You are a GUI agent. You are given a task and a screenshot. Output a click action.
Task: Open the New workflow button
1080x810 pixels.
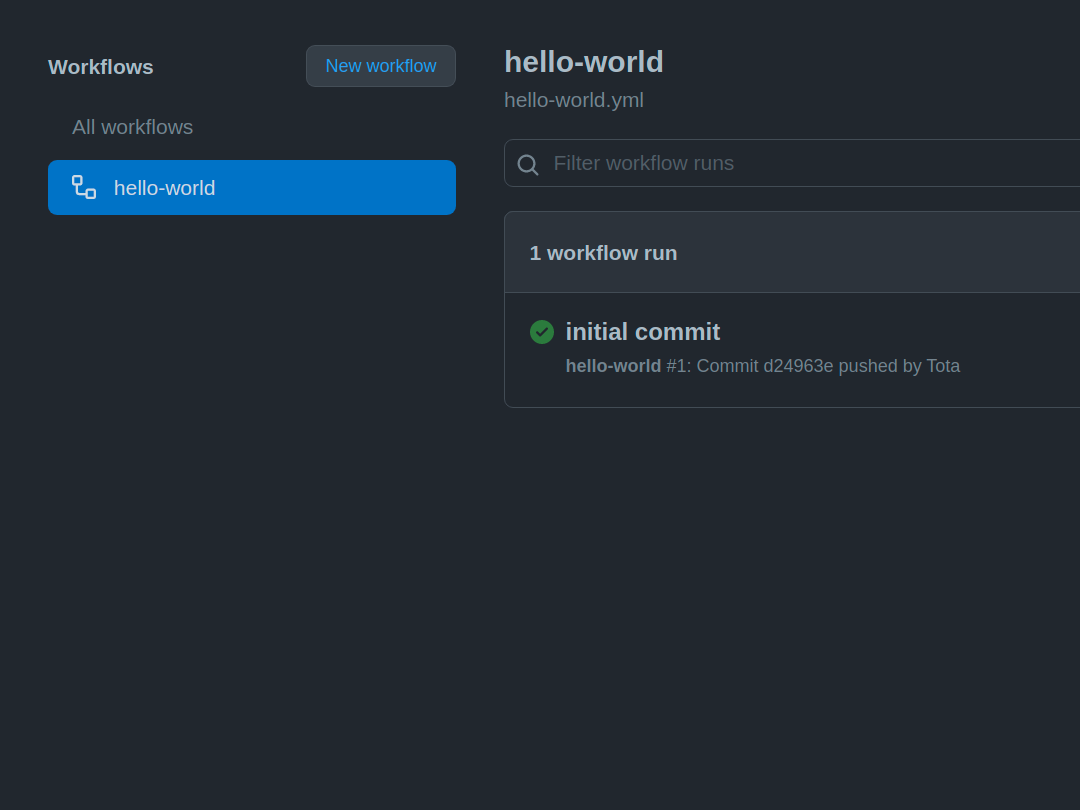[x=380, y=66]
